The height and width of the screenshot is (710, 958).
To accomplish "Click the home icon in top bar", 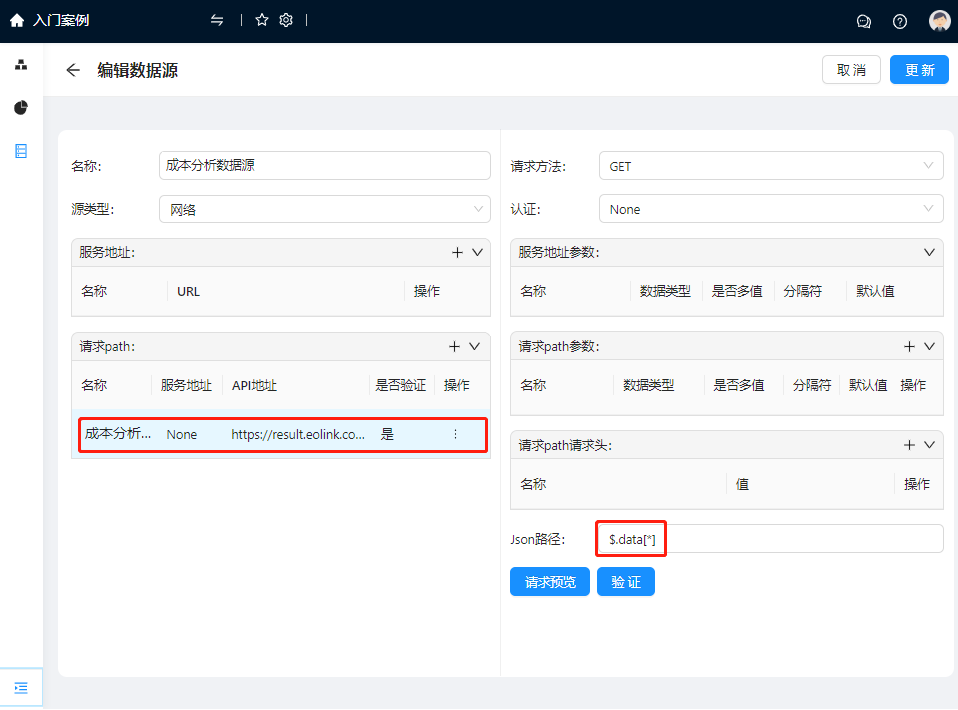I will point(16,20).
